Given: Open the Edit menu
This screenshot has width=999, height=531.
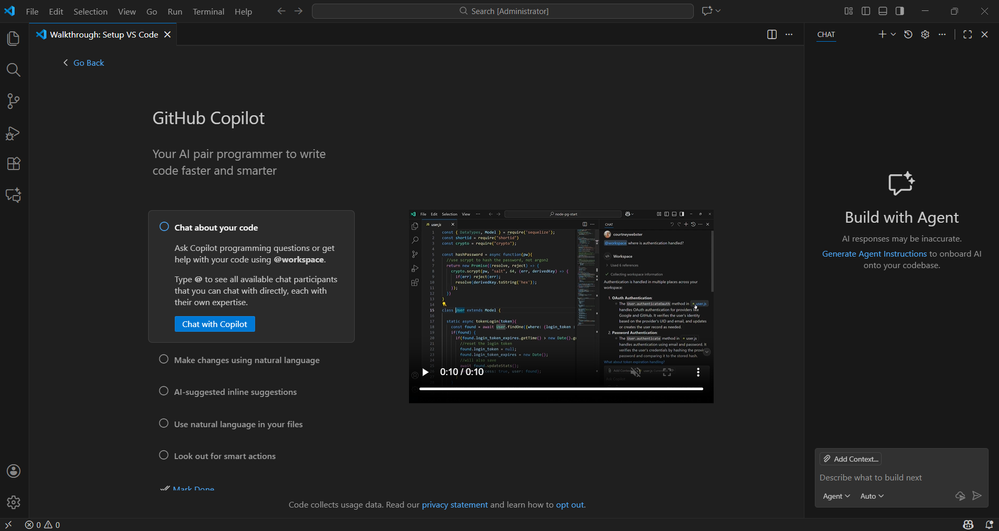Looking at the screenshot, I should tap(56, 11).
